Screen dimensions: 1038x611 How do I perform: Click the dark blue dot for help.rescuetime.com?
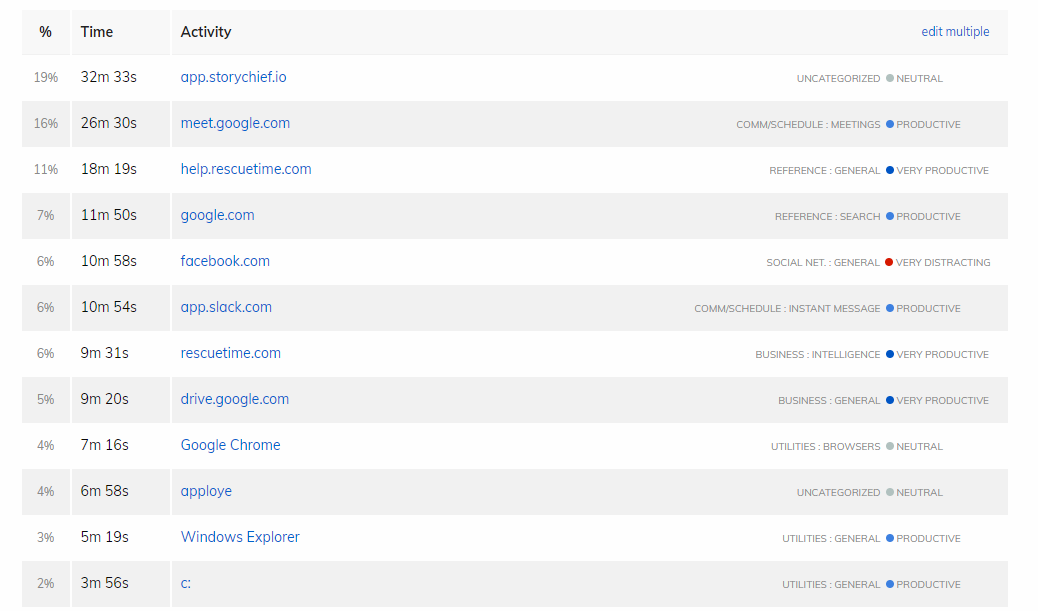click(889, 171)
